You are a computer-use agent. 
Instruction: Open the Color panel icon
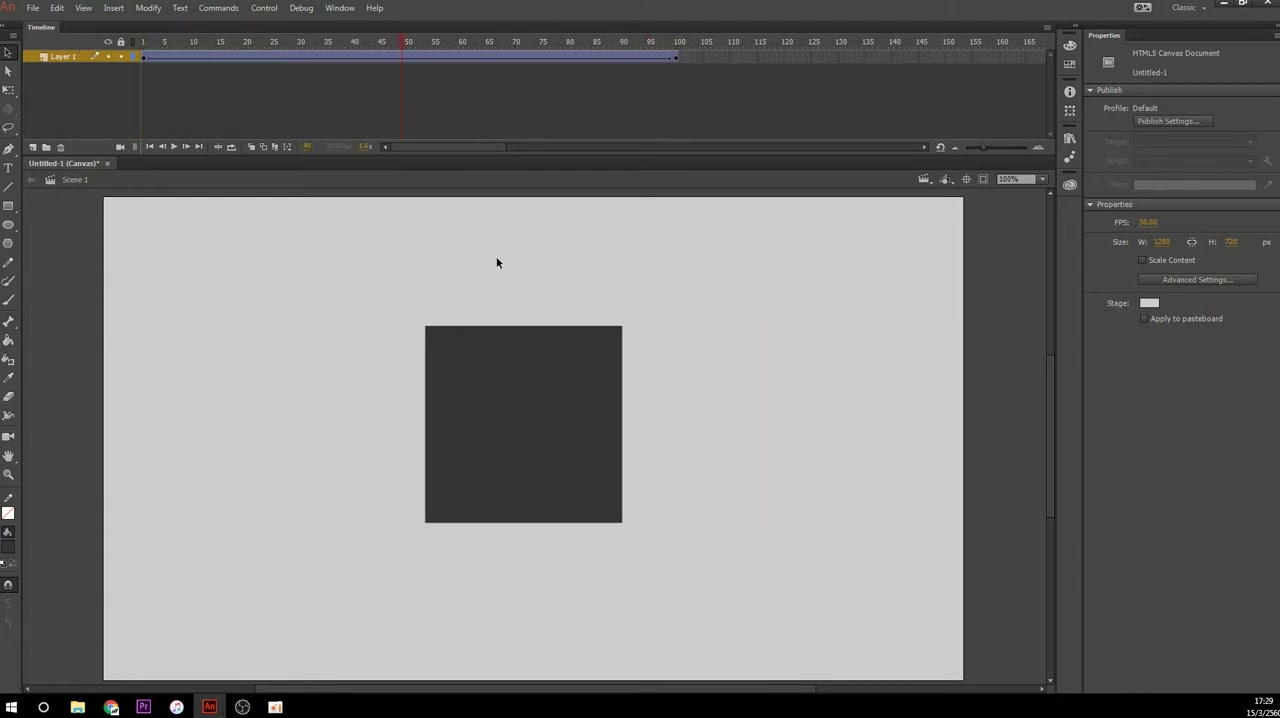coord(1070,45)
